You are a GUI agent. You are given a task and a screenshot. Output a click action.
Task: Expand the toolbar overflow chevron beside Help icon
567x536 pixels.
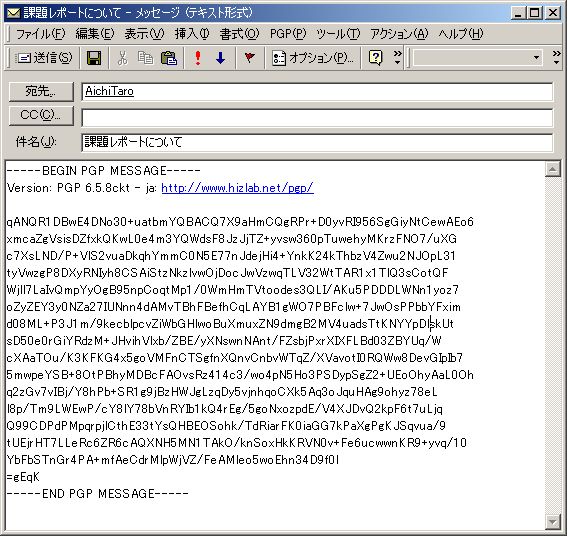[x=397, y=58]
